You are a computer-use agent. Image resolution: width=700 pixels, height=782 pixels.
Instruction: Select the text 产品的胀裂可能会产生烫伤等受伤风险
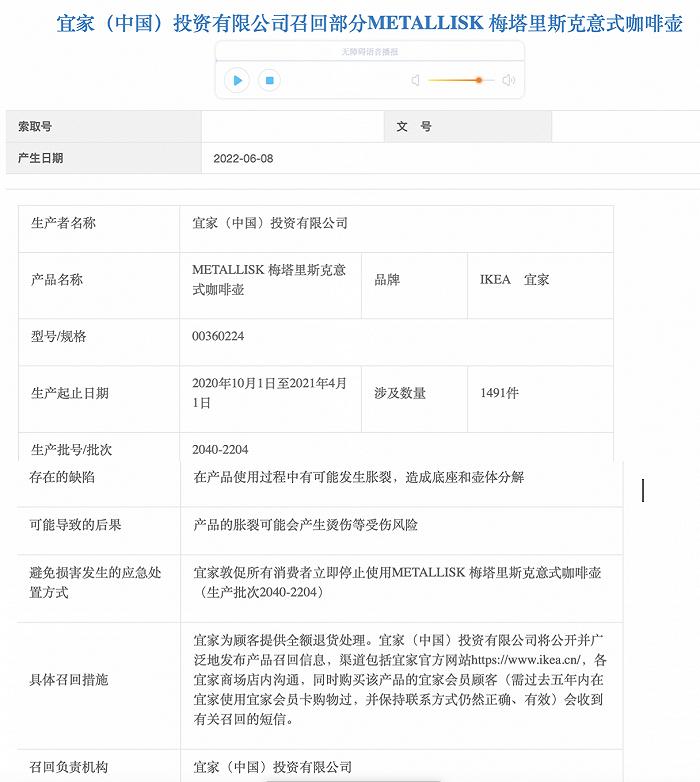pyautogui.click(x=305, y=525)
